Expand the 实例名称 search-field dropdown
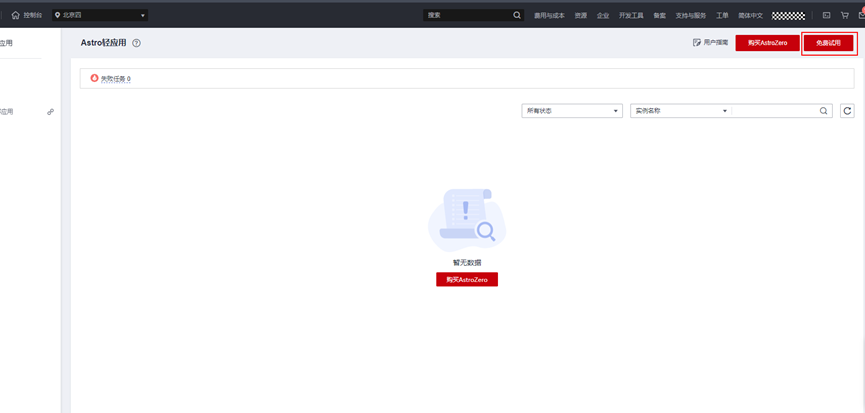Viewport: 865px width, 413px height. point(681,111)
